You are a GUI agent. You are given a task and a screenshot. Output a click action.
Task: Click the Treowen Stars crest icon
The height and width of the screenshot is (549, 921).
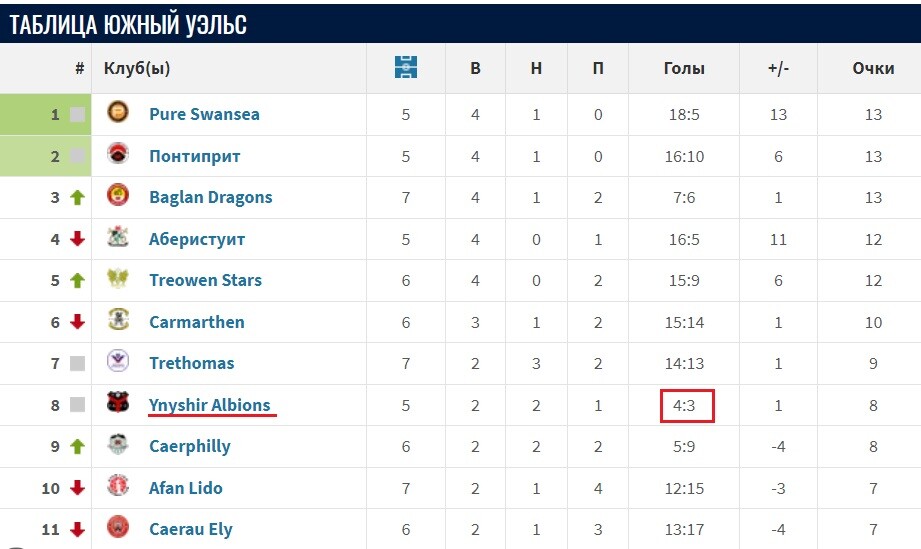(118, 278)
